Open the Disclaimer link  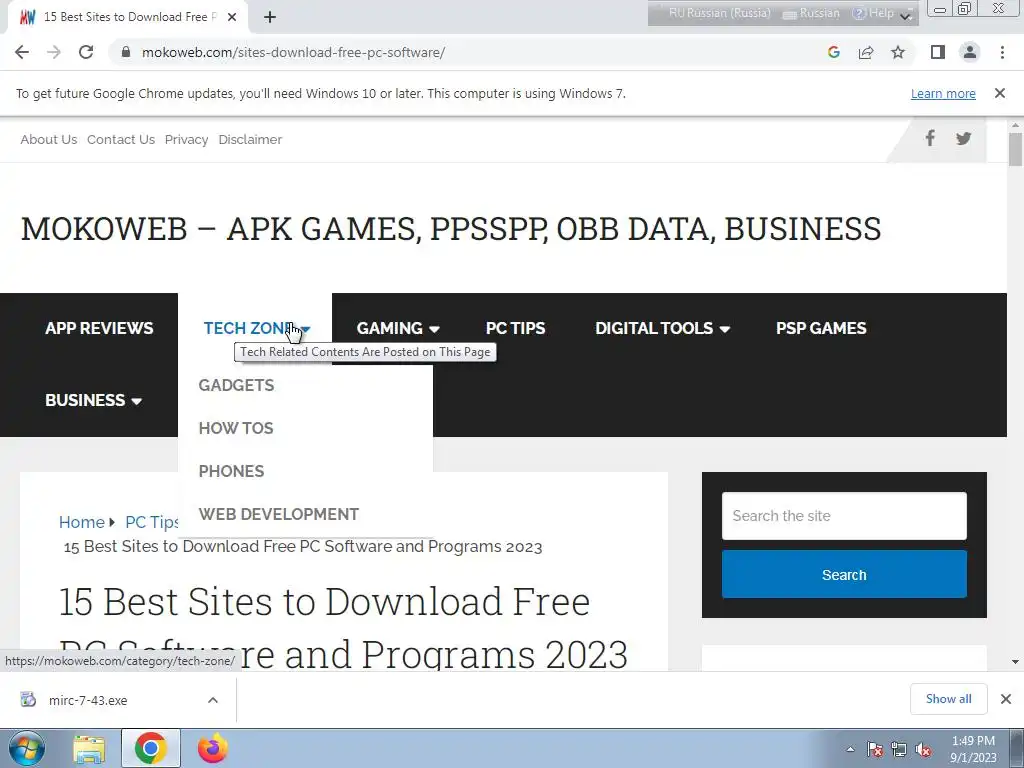click(x=250, y=139)
